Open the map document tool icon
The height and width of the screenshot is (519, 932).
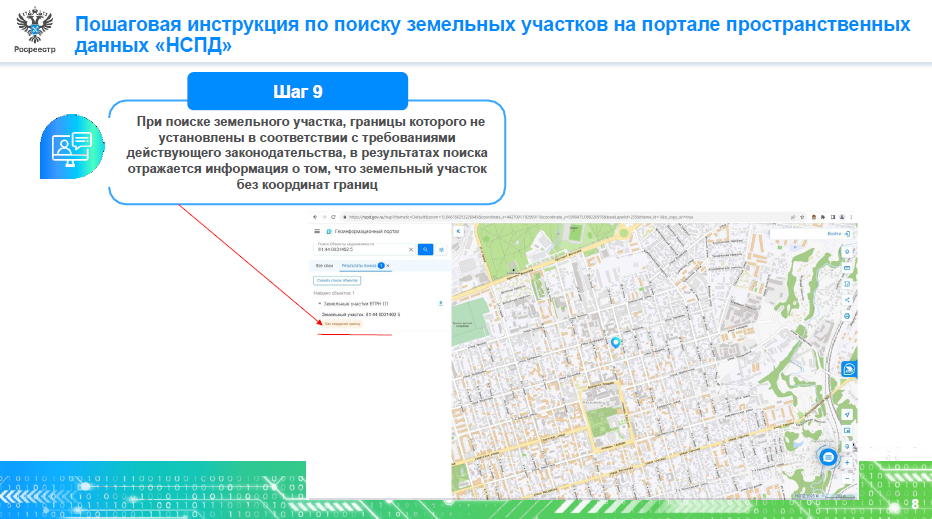pos(847,284)
